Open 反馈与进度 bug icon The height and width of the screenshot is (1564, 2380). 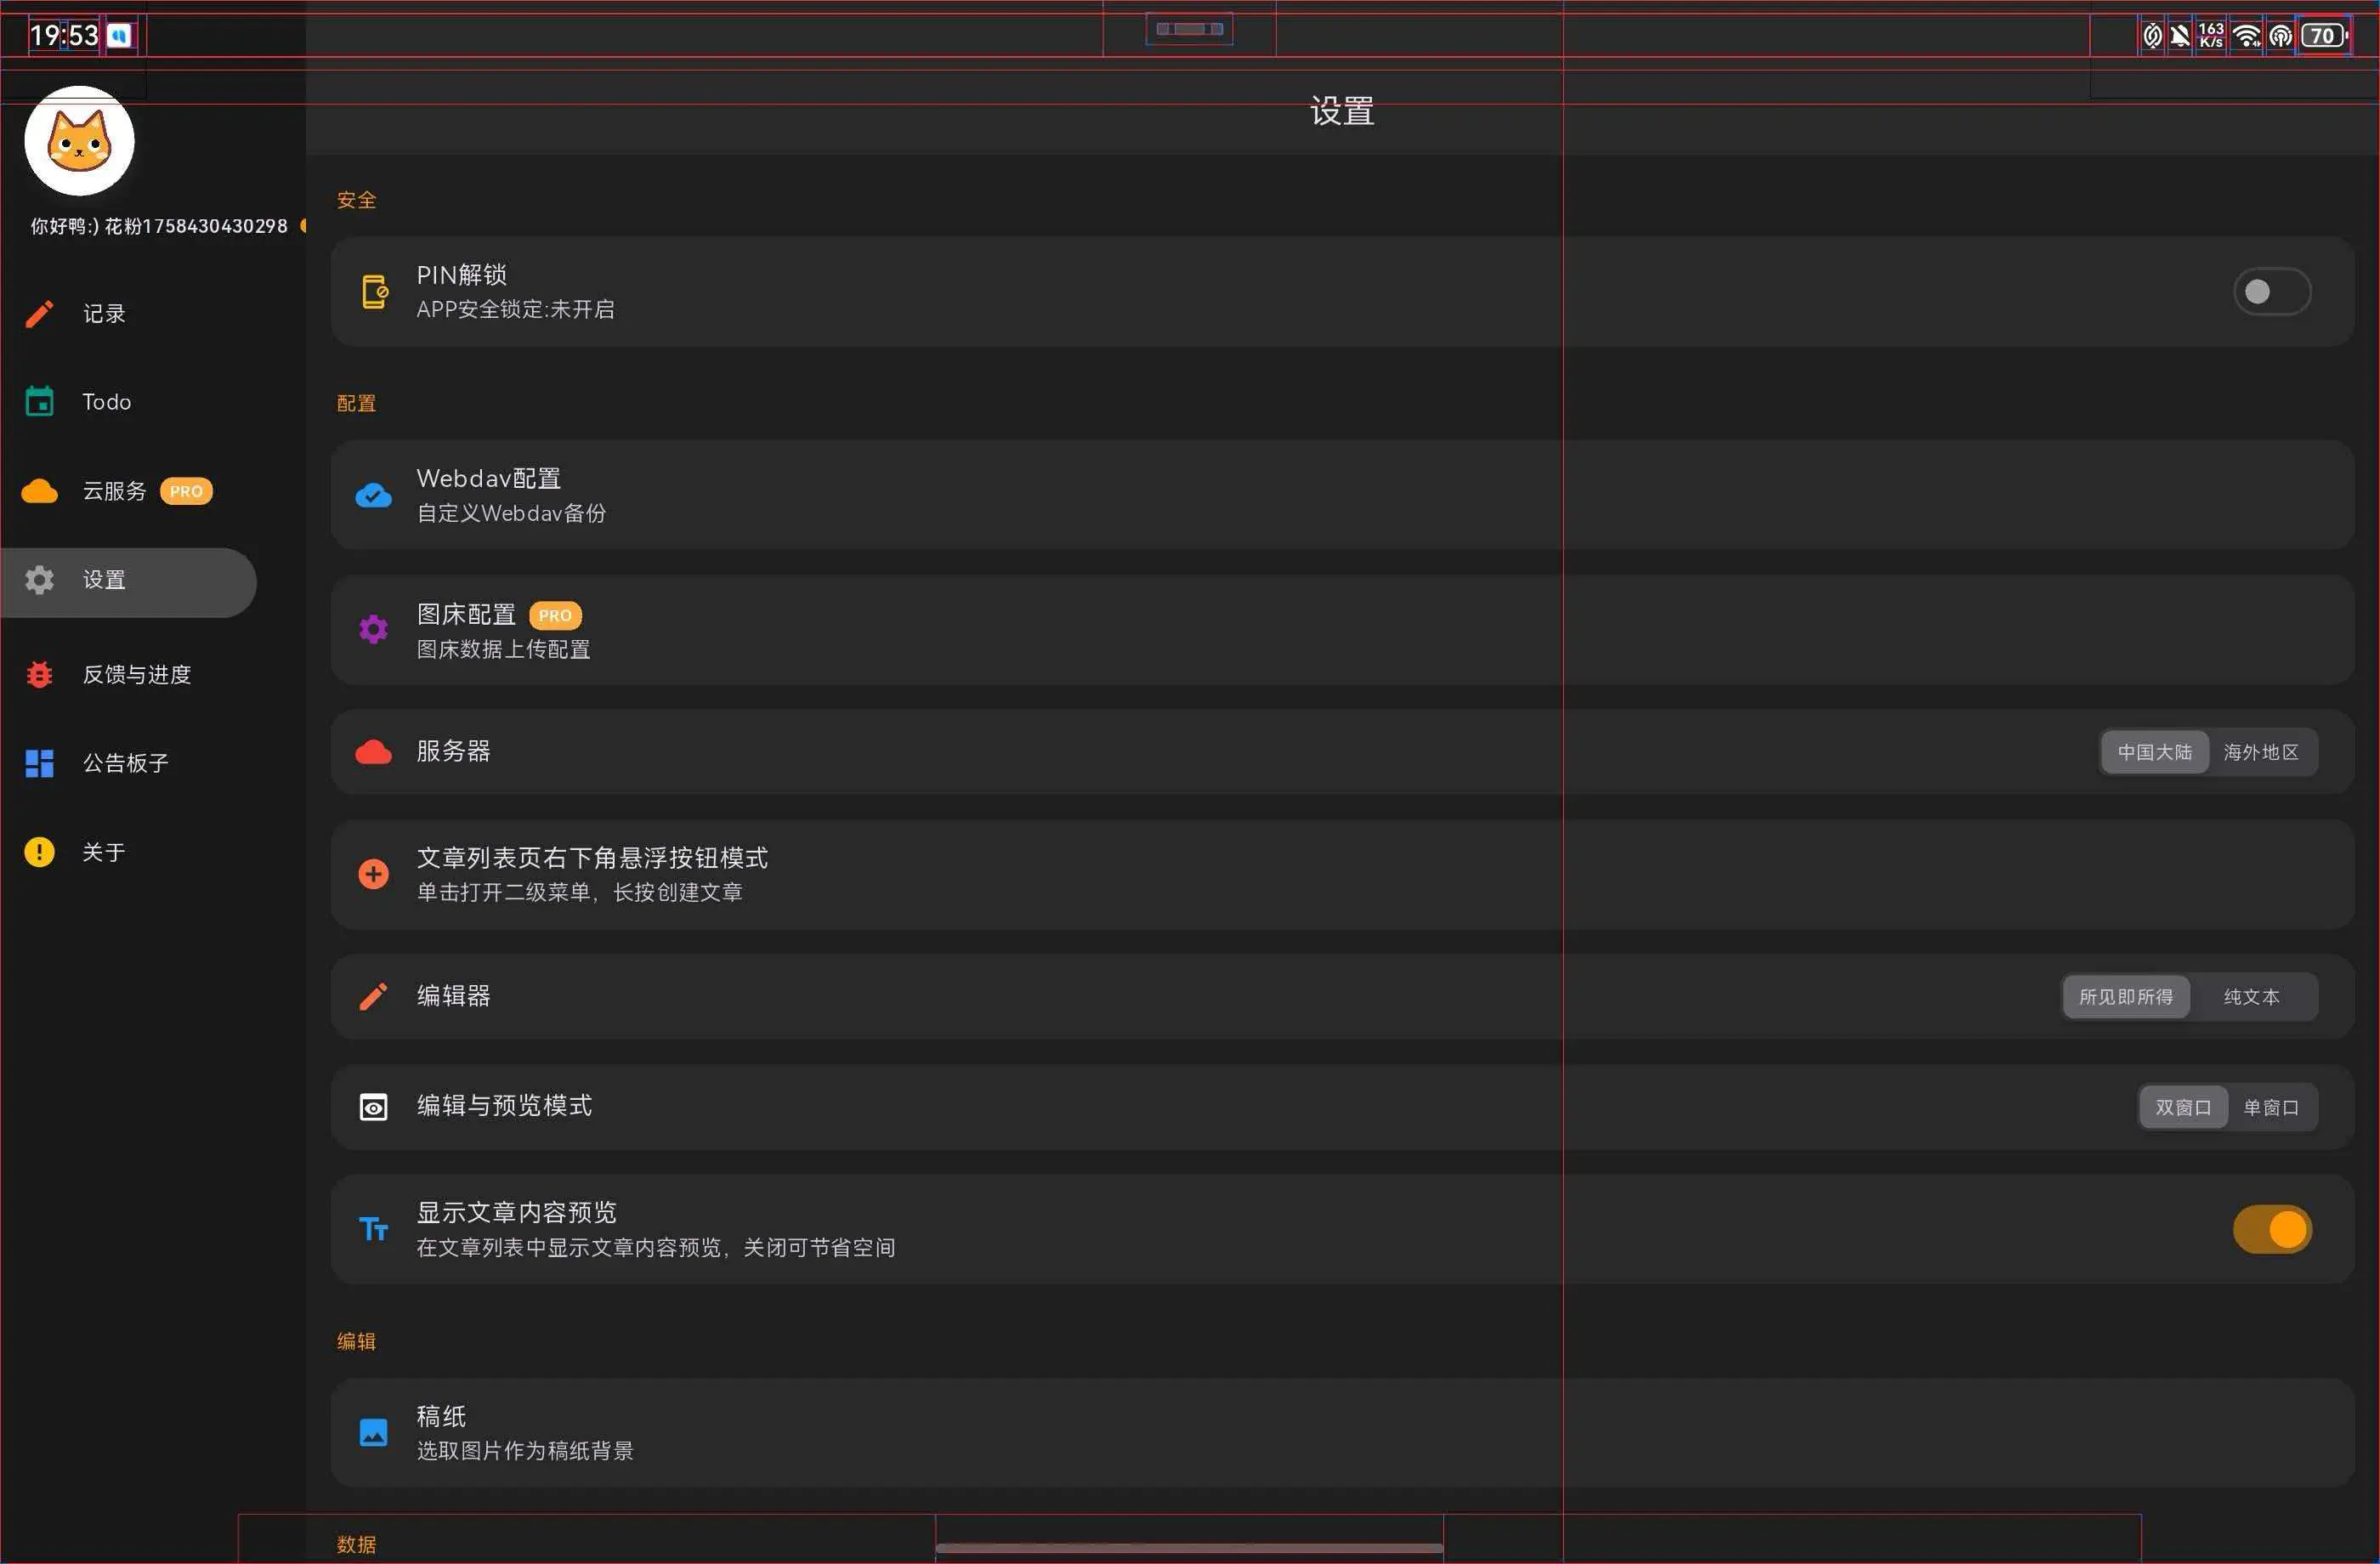tap(39, 675)
